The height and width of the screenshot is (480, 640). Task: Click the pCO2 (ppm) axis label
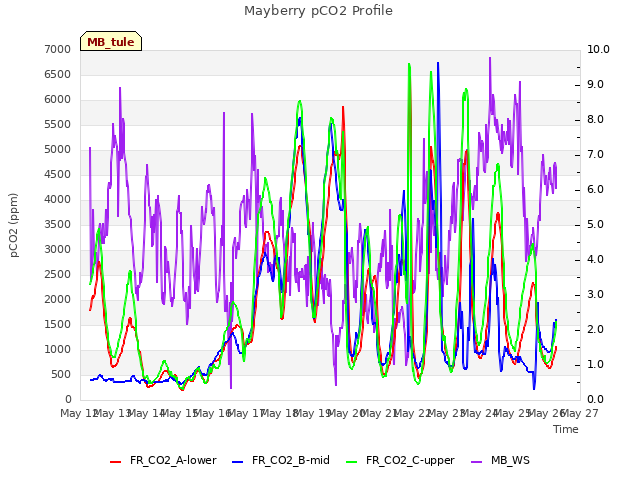pos(13,225)
